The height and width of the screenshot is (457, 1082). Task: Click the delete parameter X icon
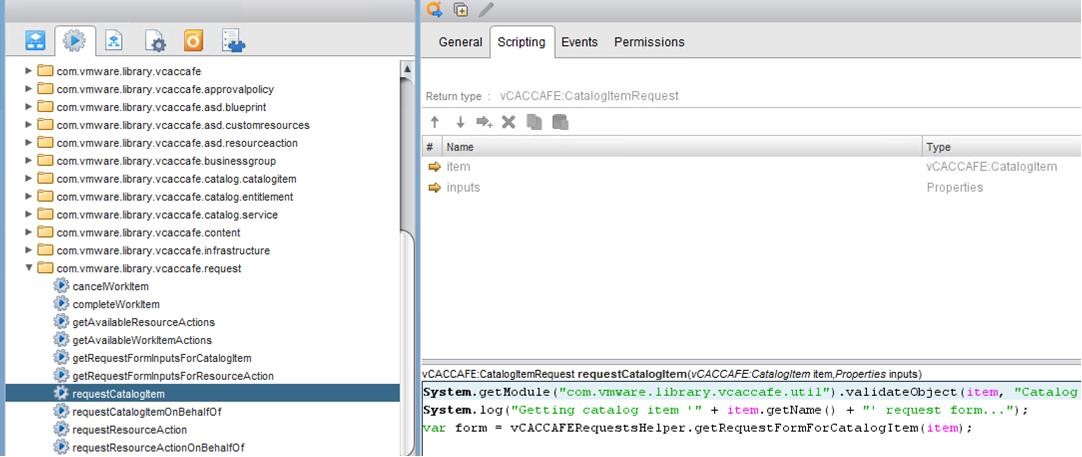coord(509,122)
